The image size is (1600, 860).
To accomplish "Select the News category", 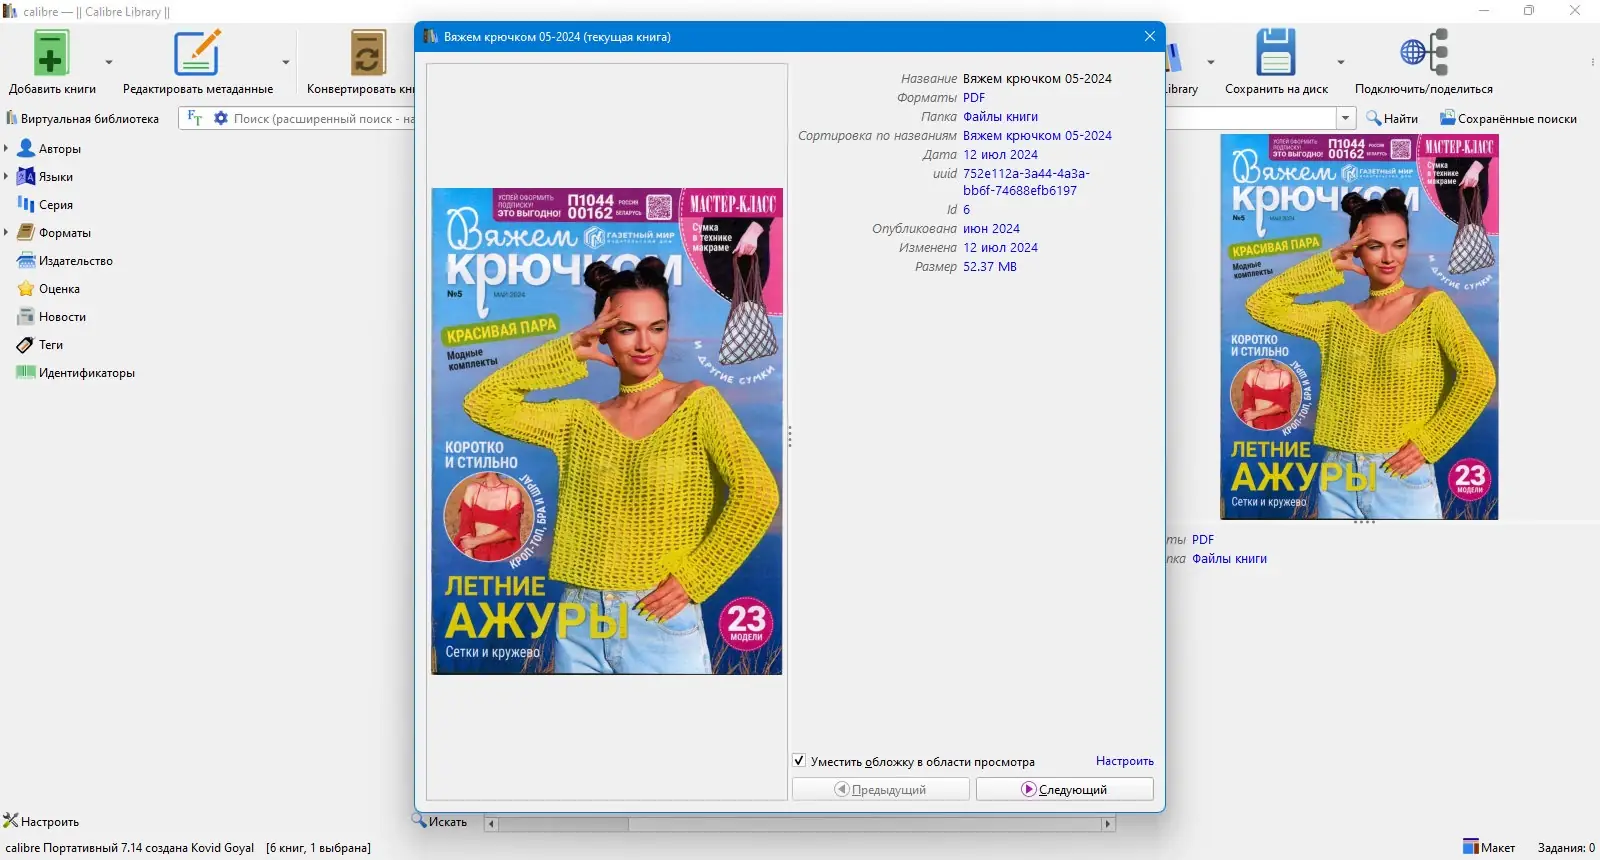I will (x=62, y=317).
